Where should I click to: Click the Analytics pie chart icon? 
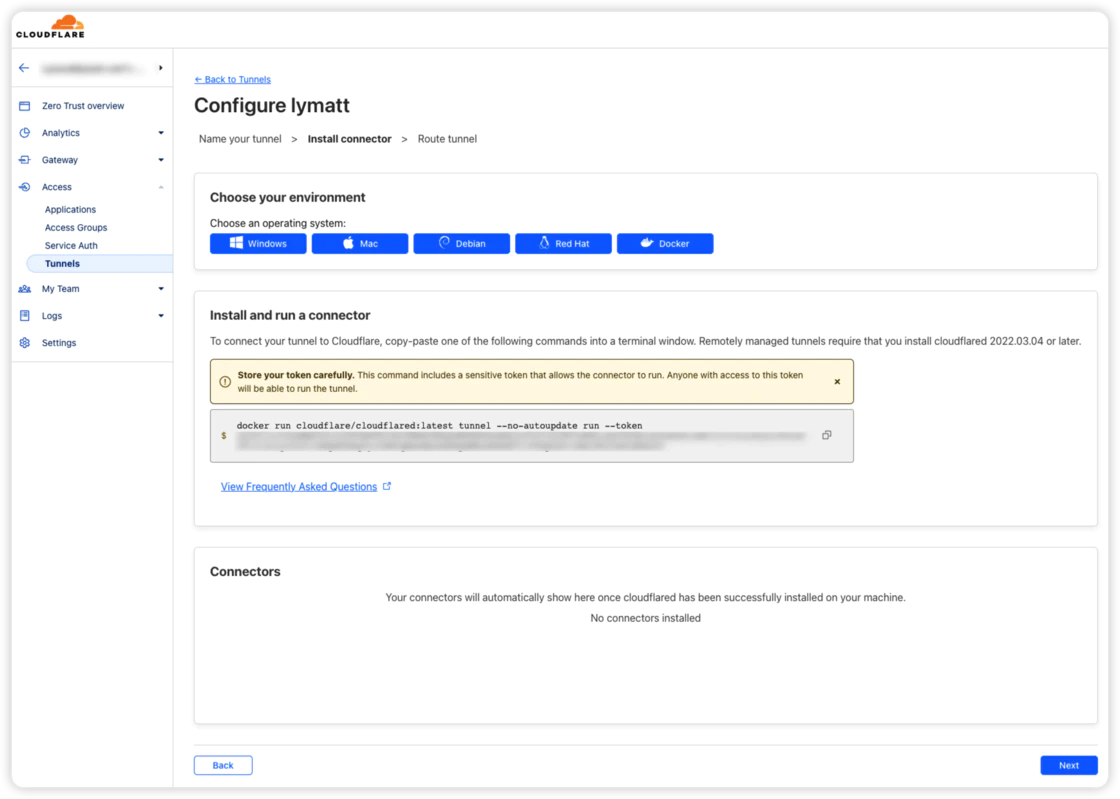(25, 133)
